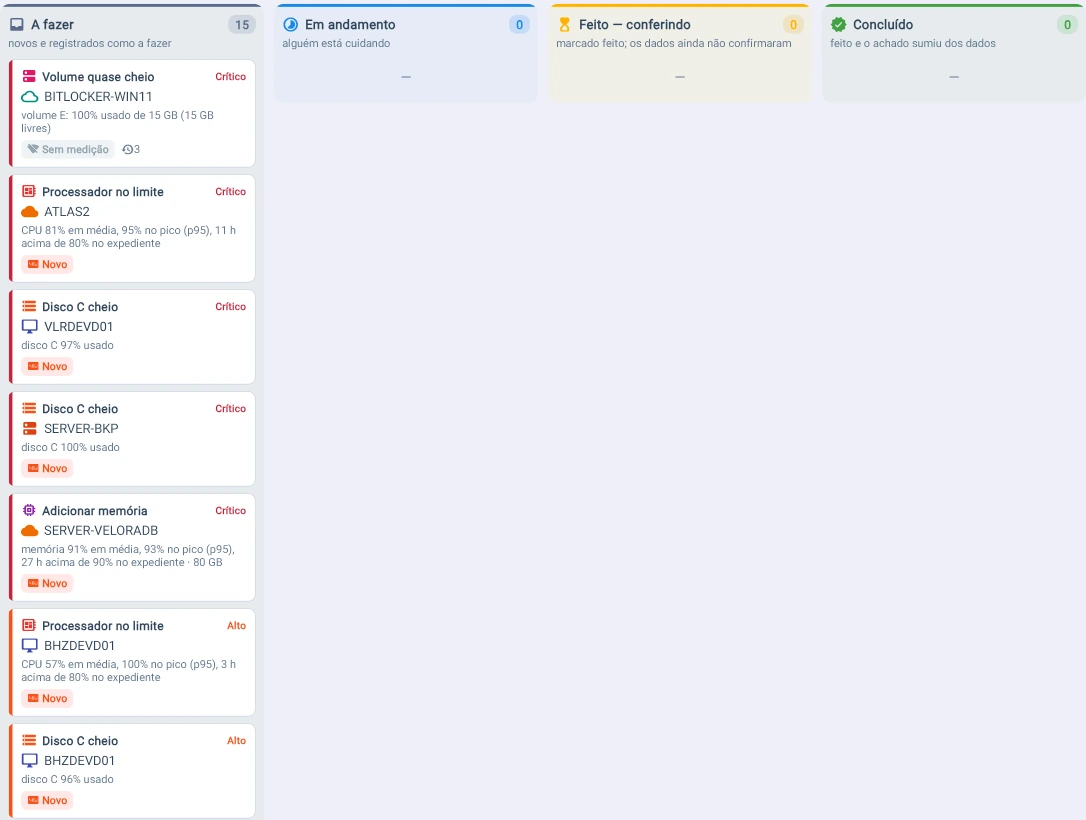Click the Sem medição badge

click(68, 149)
